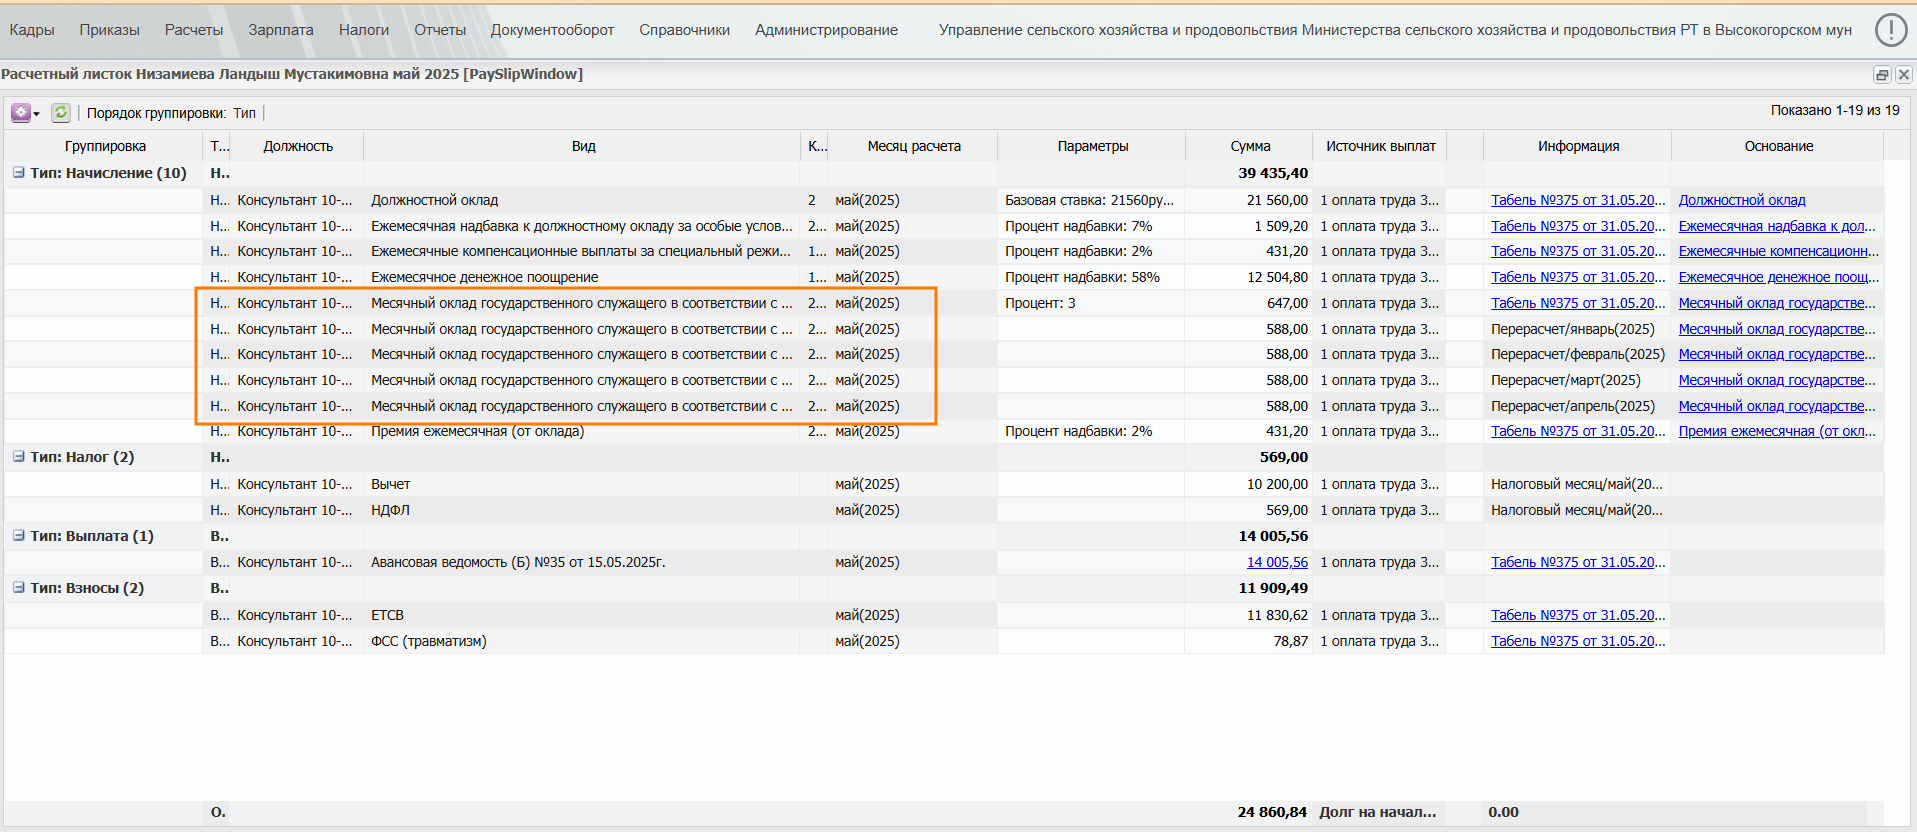Open Месячный оклад link in Перерасчет/апрель row
This screenshot has height=832, width=1917.
pyautogui.click(x=1777, y=406)
